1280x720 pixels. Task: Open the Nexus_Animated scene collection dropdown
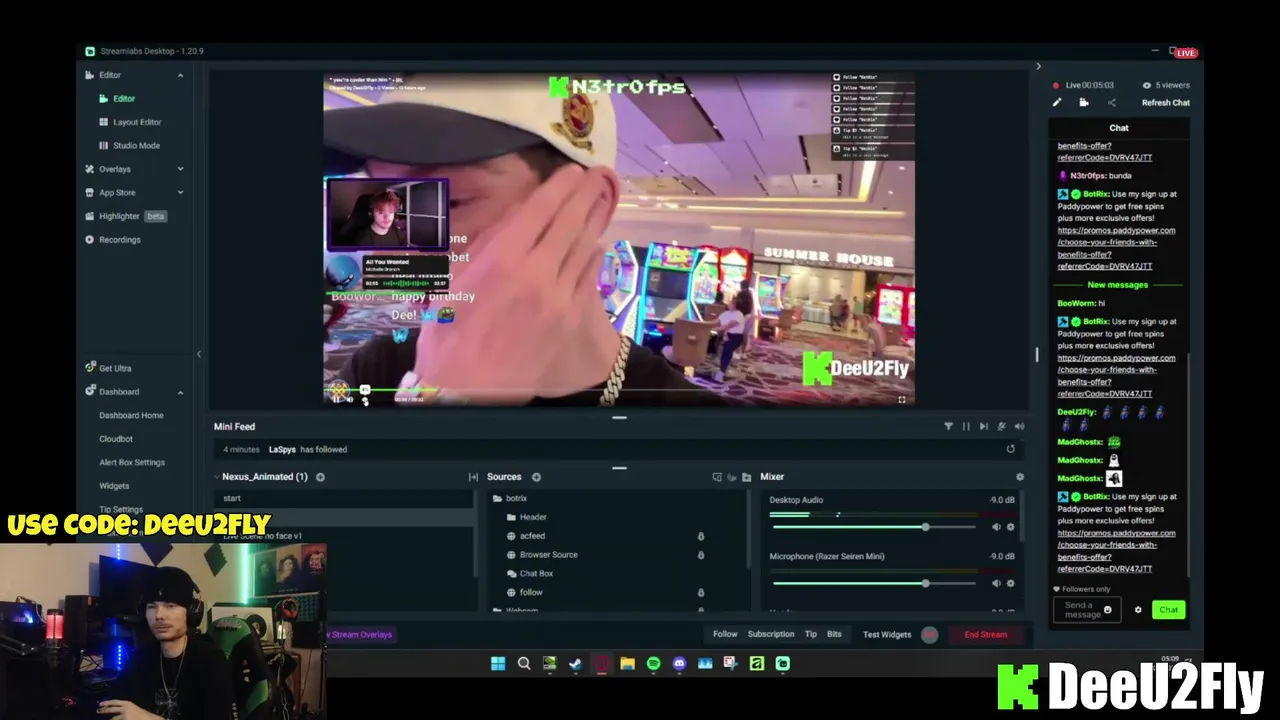264,477
